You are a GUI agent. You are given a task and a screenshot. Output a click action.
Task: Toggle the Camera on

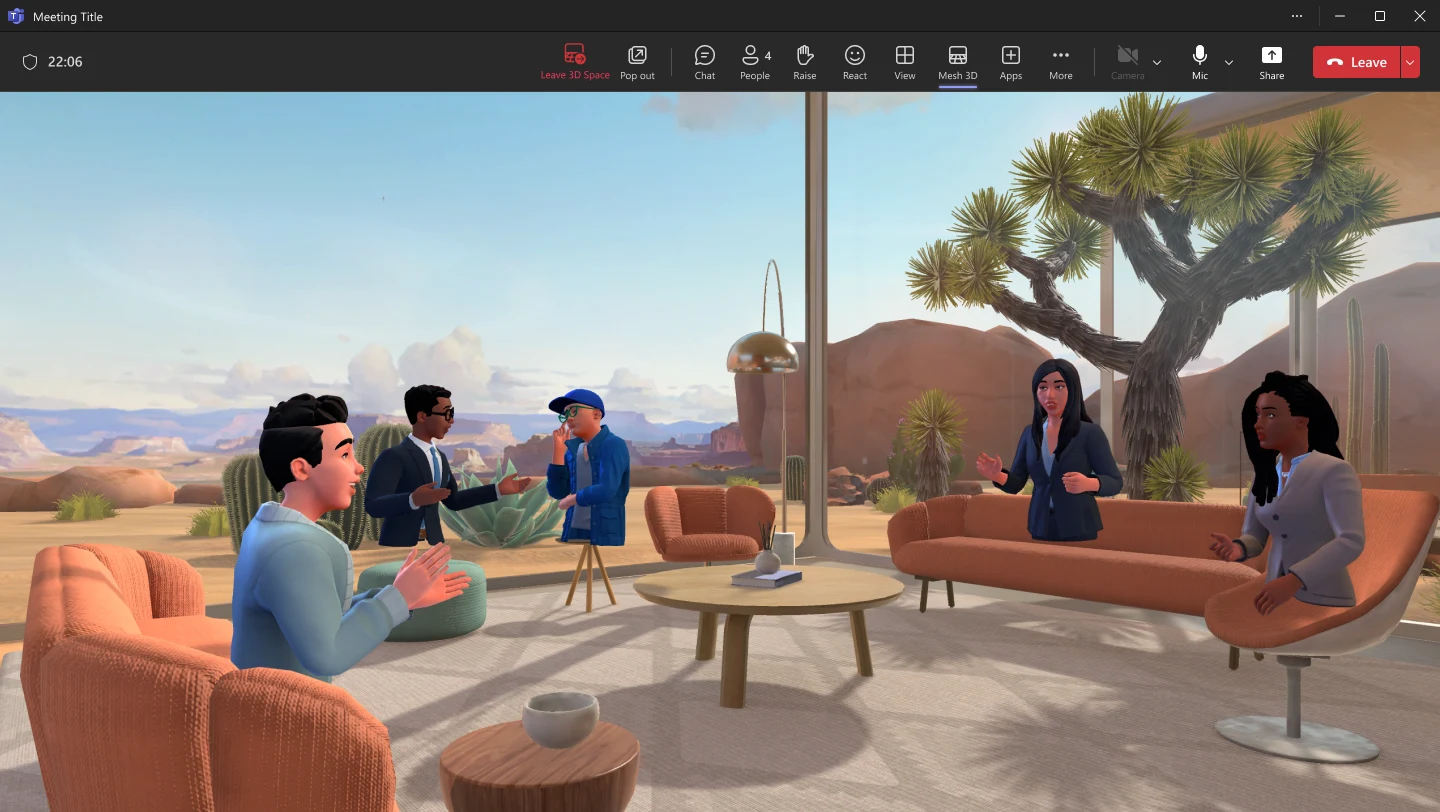click(x=1128, y=62)
